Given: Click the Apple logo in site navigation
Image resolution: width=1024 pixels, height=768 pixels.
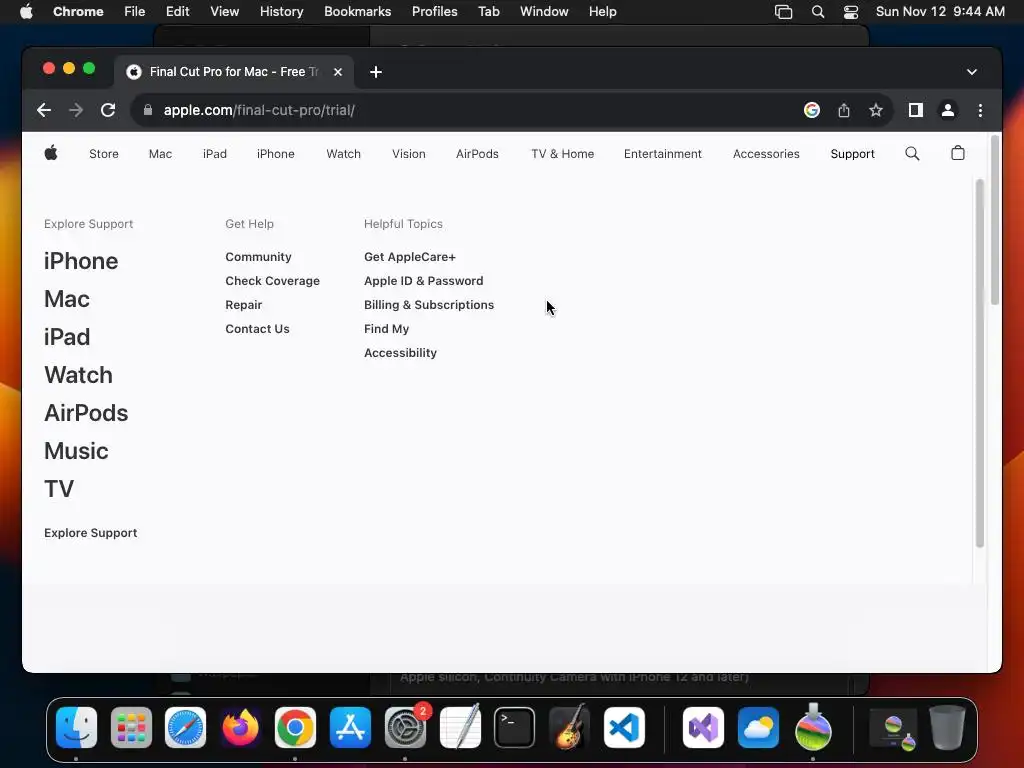Looking at the screenshot, I should click(51, 153).
